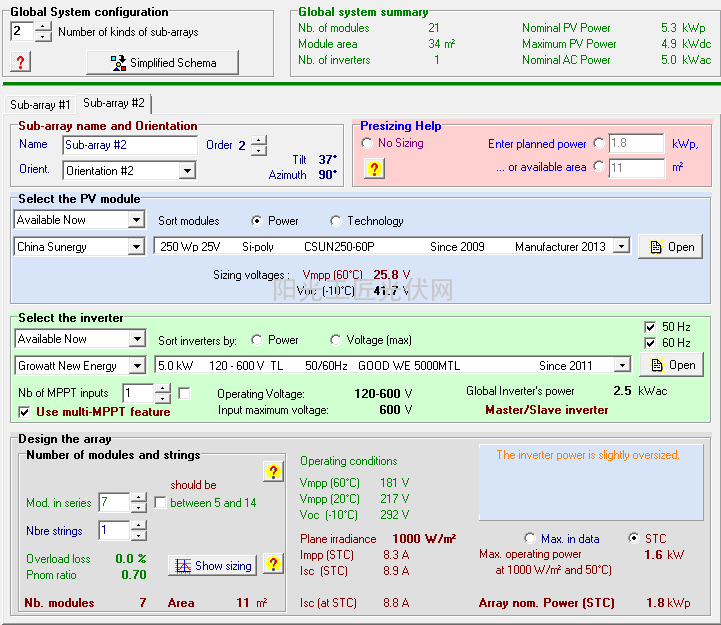Viewport: 721px width, 625px height.
Task: Expand the Growatt New Energy inverter manufacturer dropdown
Action: click(136, 366)
